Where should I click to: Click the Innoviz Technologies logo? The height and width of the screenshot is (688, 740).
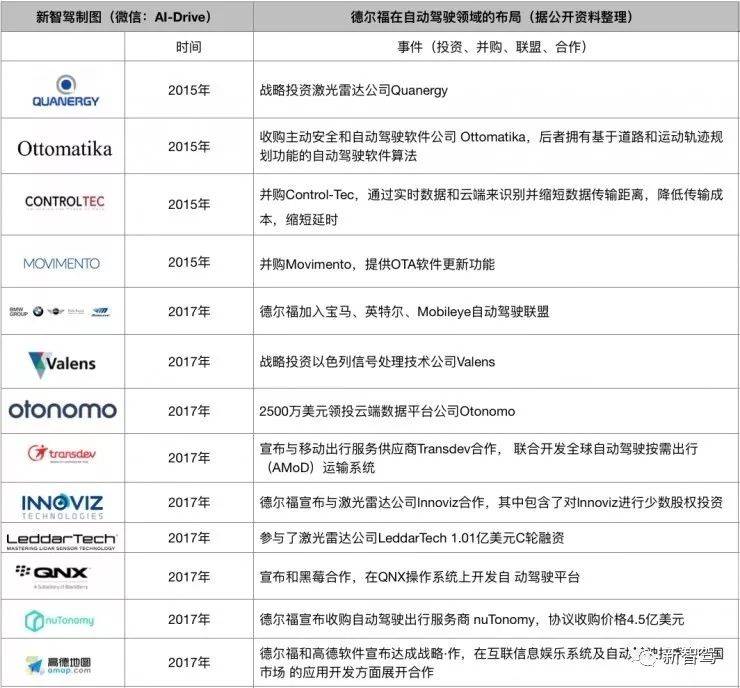[x=62, y=506]
